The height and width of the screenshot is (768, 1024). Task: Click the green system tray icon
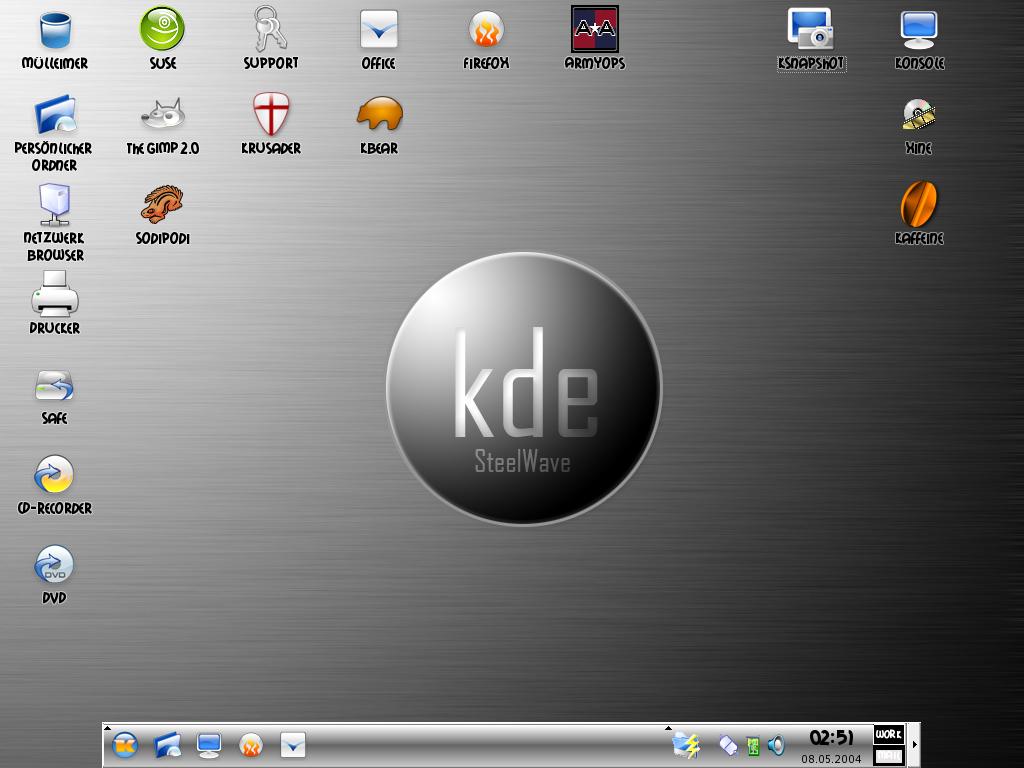click(753, 746)
